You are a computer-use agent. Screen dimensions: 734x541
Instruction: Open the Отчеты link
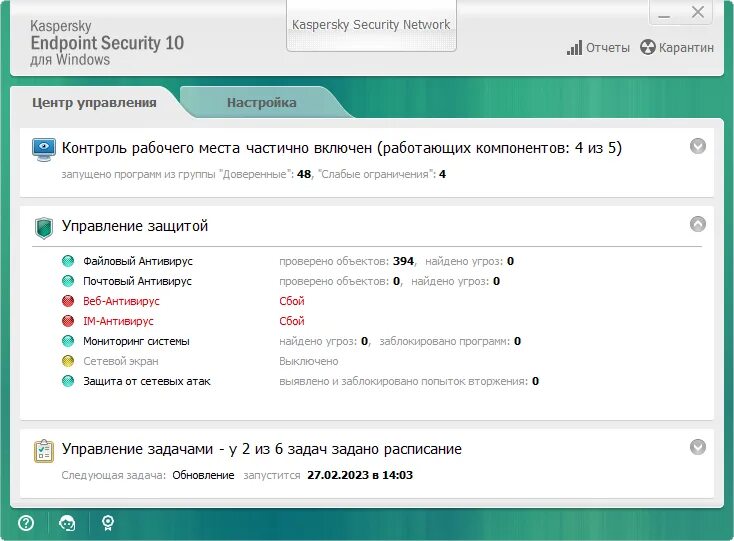pyautogui.click(x=608, y=48)
